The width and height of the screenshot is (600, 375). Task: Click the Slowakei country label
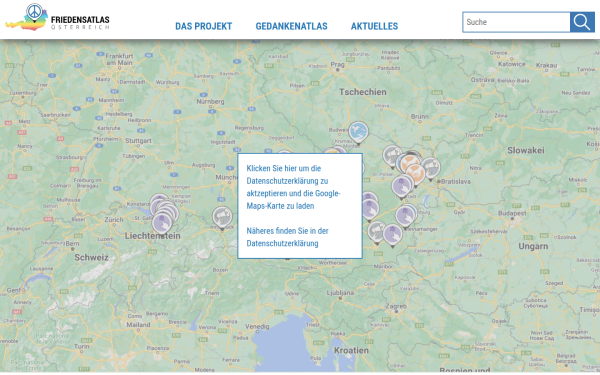point(526,150)
